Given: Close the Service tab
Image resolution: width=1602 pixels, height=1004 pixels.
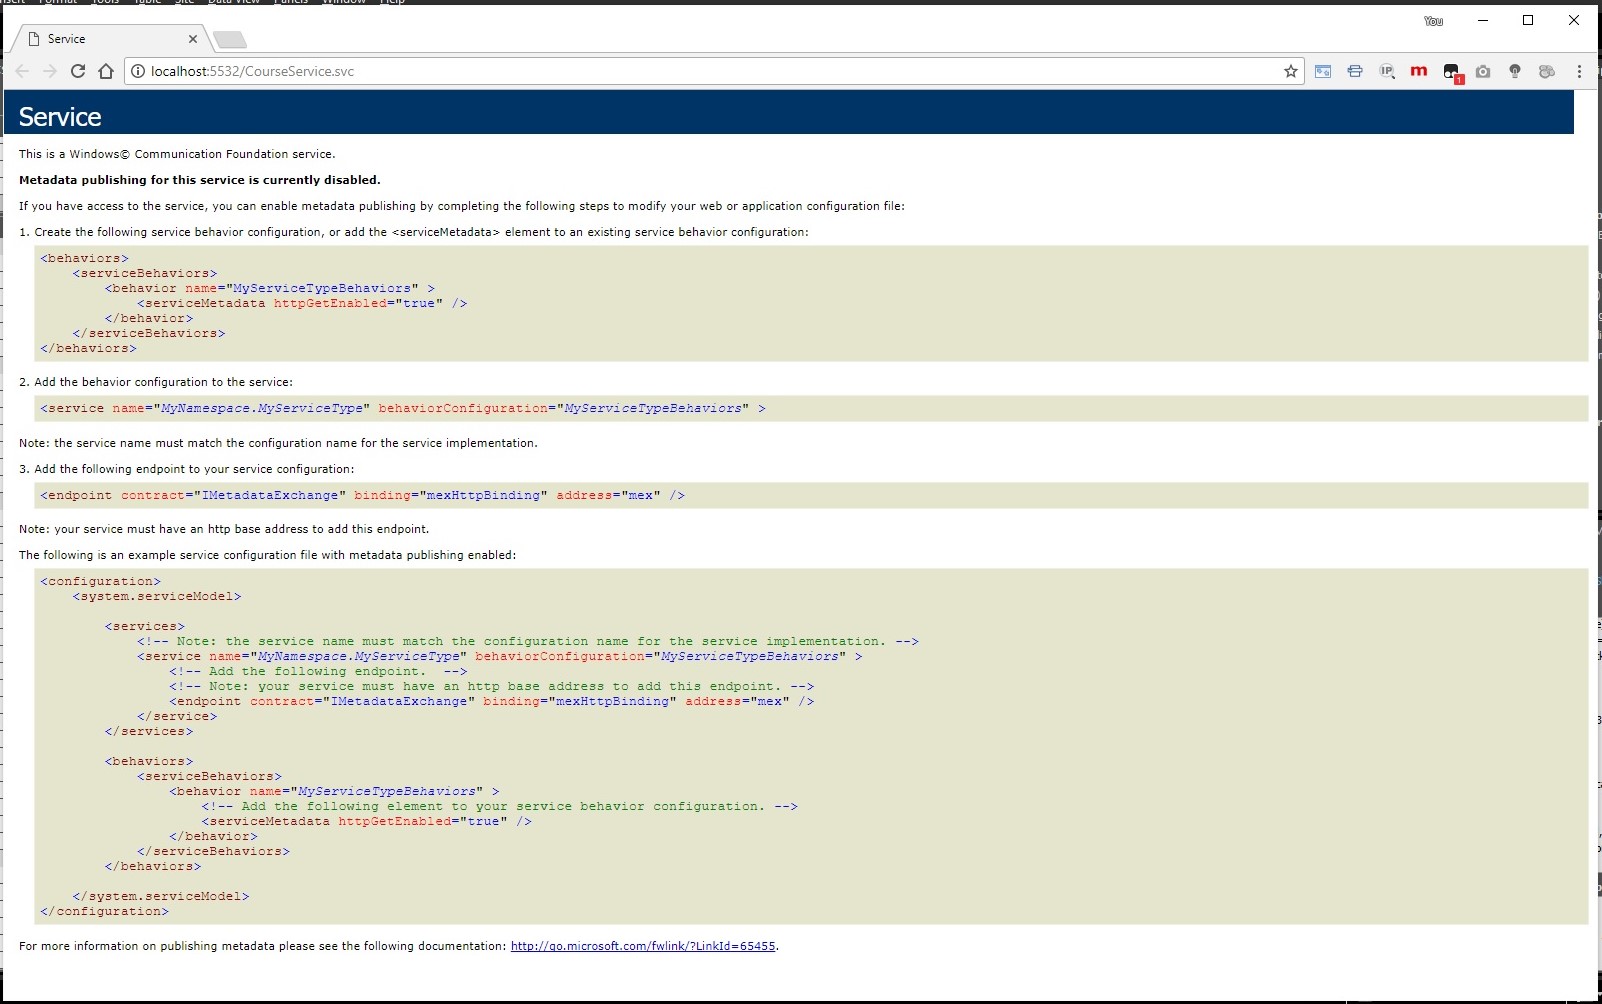Looking at the screenshot, I should [193, 39].
